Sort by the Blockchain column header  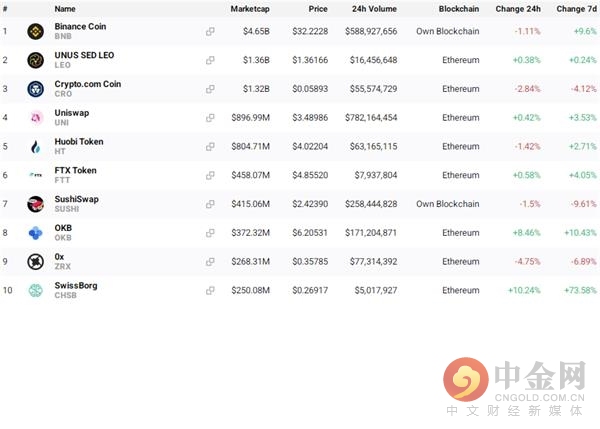459,9
